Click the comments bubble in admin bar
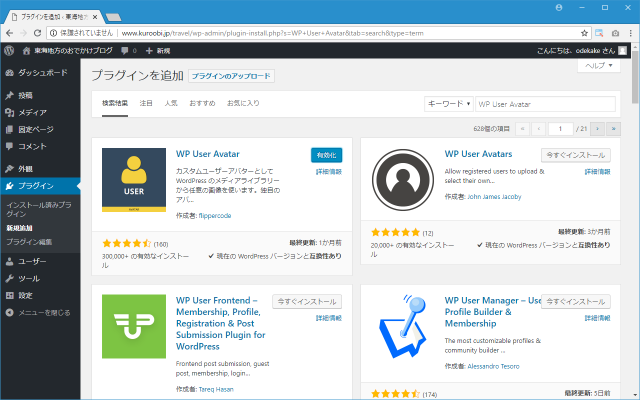640x400 pixels. tap(127, 49)
